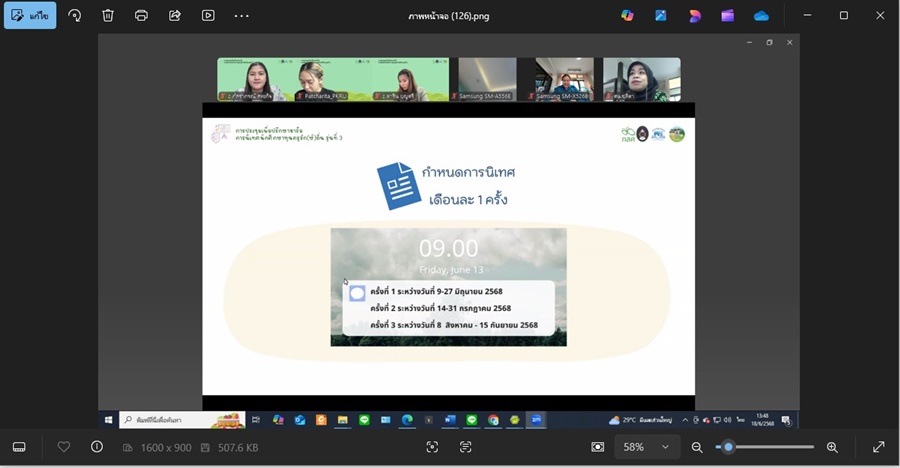This screenshot has height=468, width=900.
Task: Delete the photo using the trash icon
Action: (108, 16)
